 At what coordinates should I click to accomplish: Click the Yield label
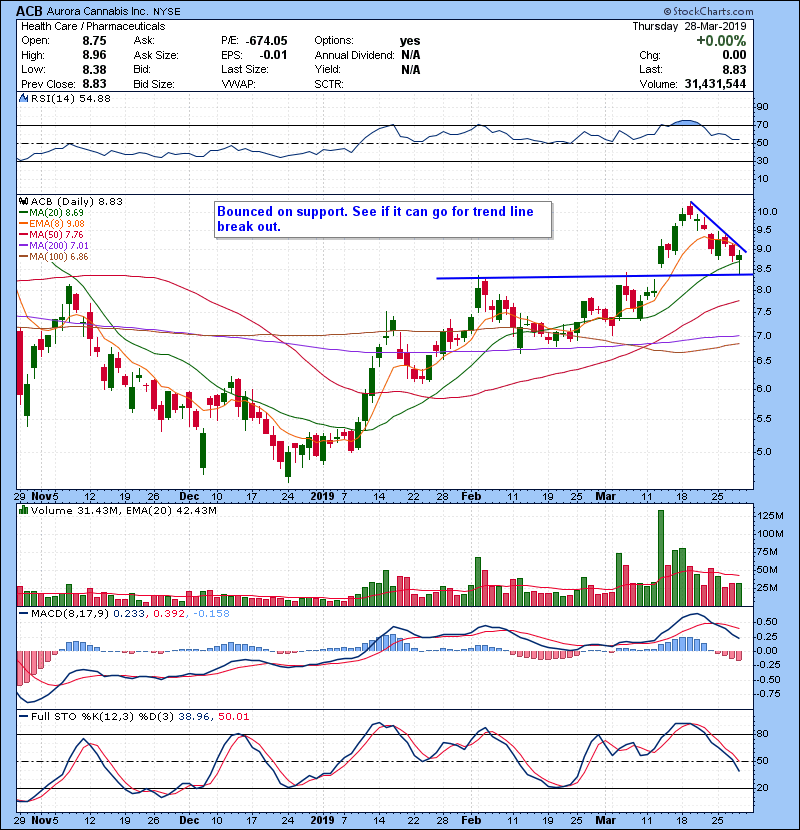tap(327, 69)
